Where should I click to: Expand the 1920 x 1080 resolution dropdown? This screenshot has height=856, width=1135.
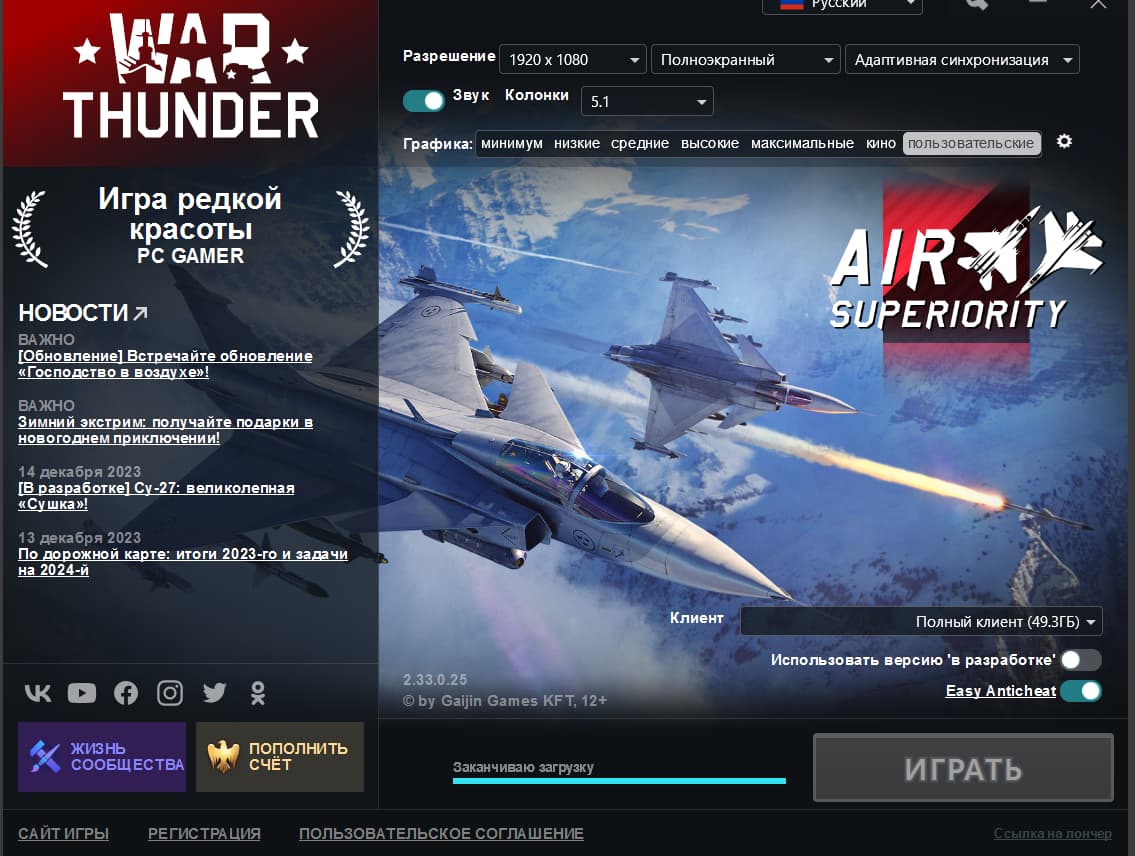(x=572, y=60)
